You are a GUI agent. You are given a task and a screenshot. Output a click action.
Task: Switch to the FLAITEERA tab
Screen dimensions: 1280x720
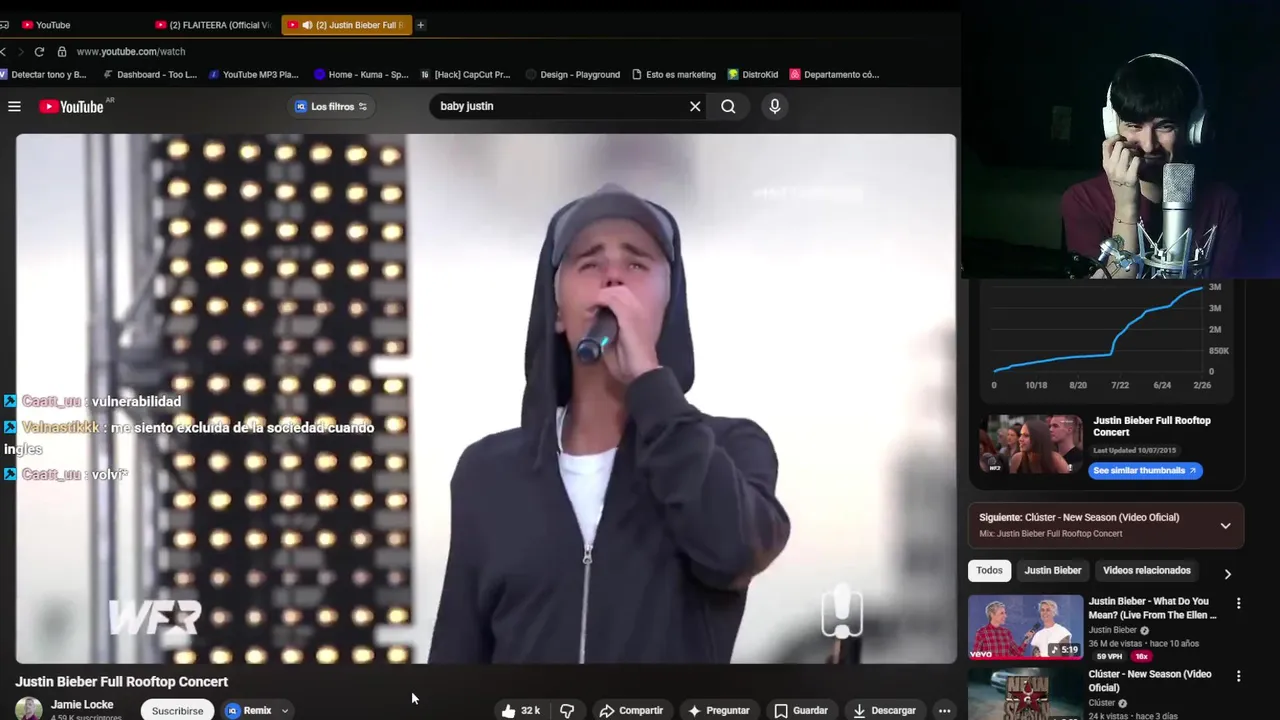[213, 25]
